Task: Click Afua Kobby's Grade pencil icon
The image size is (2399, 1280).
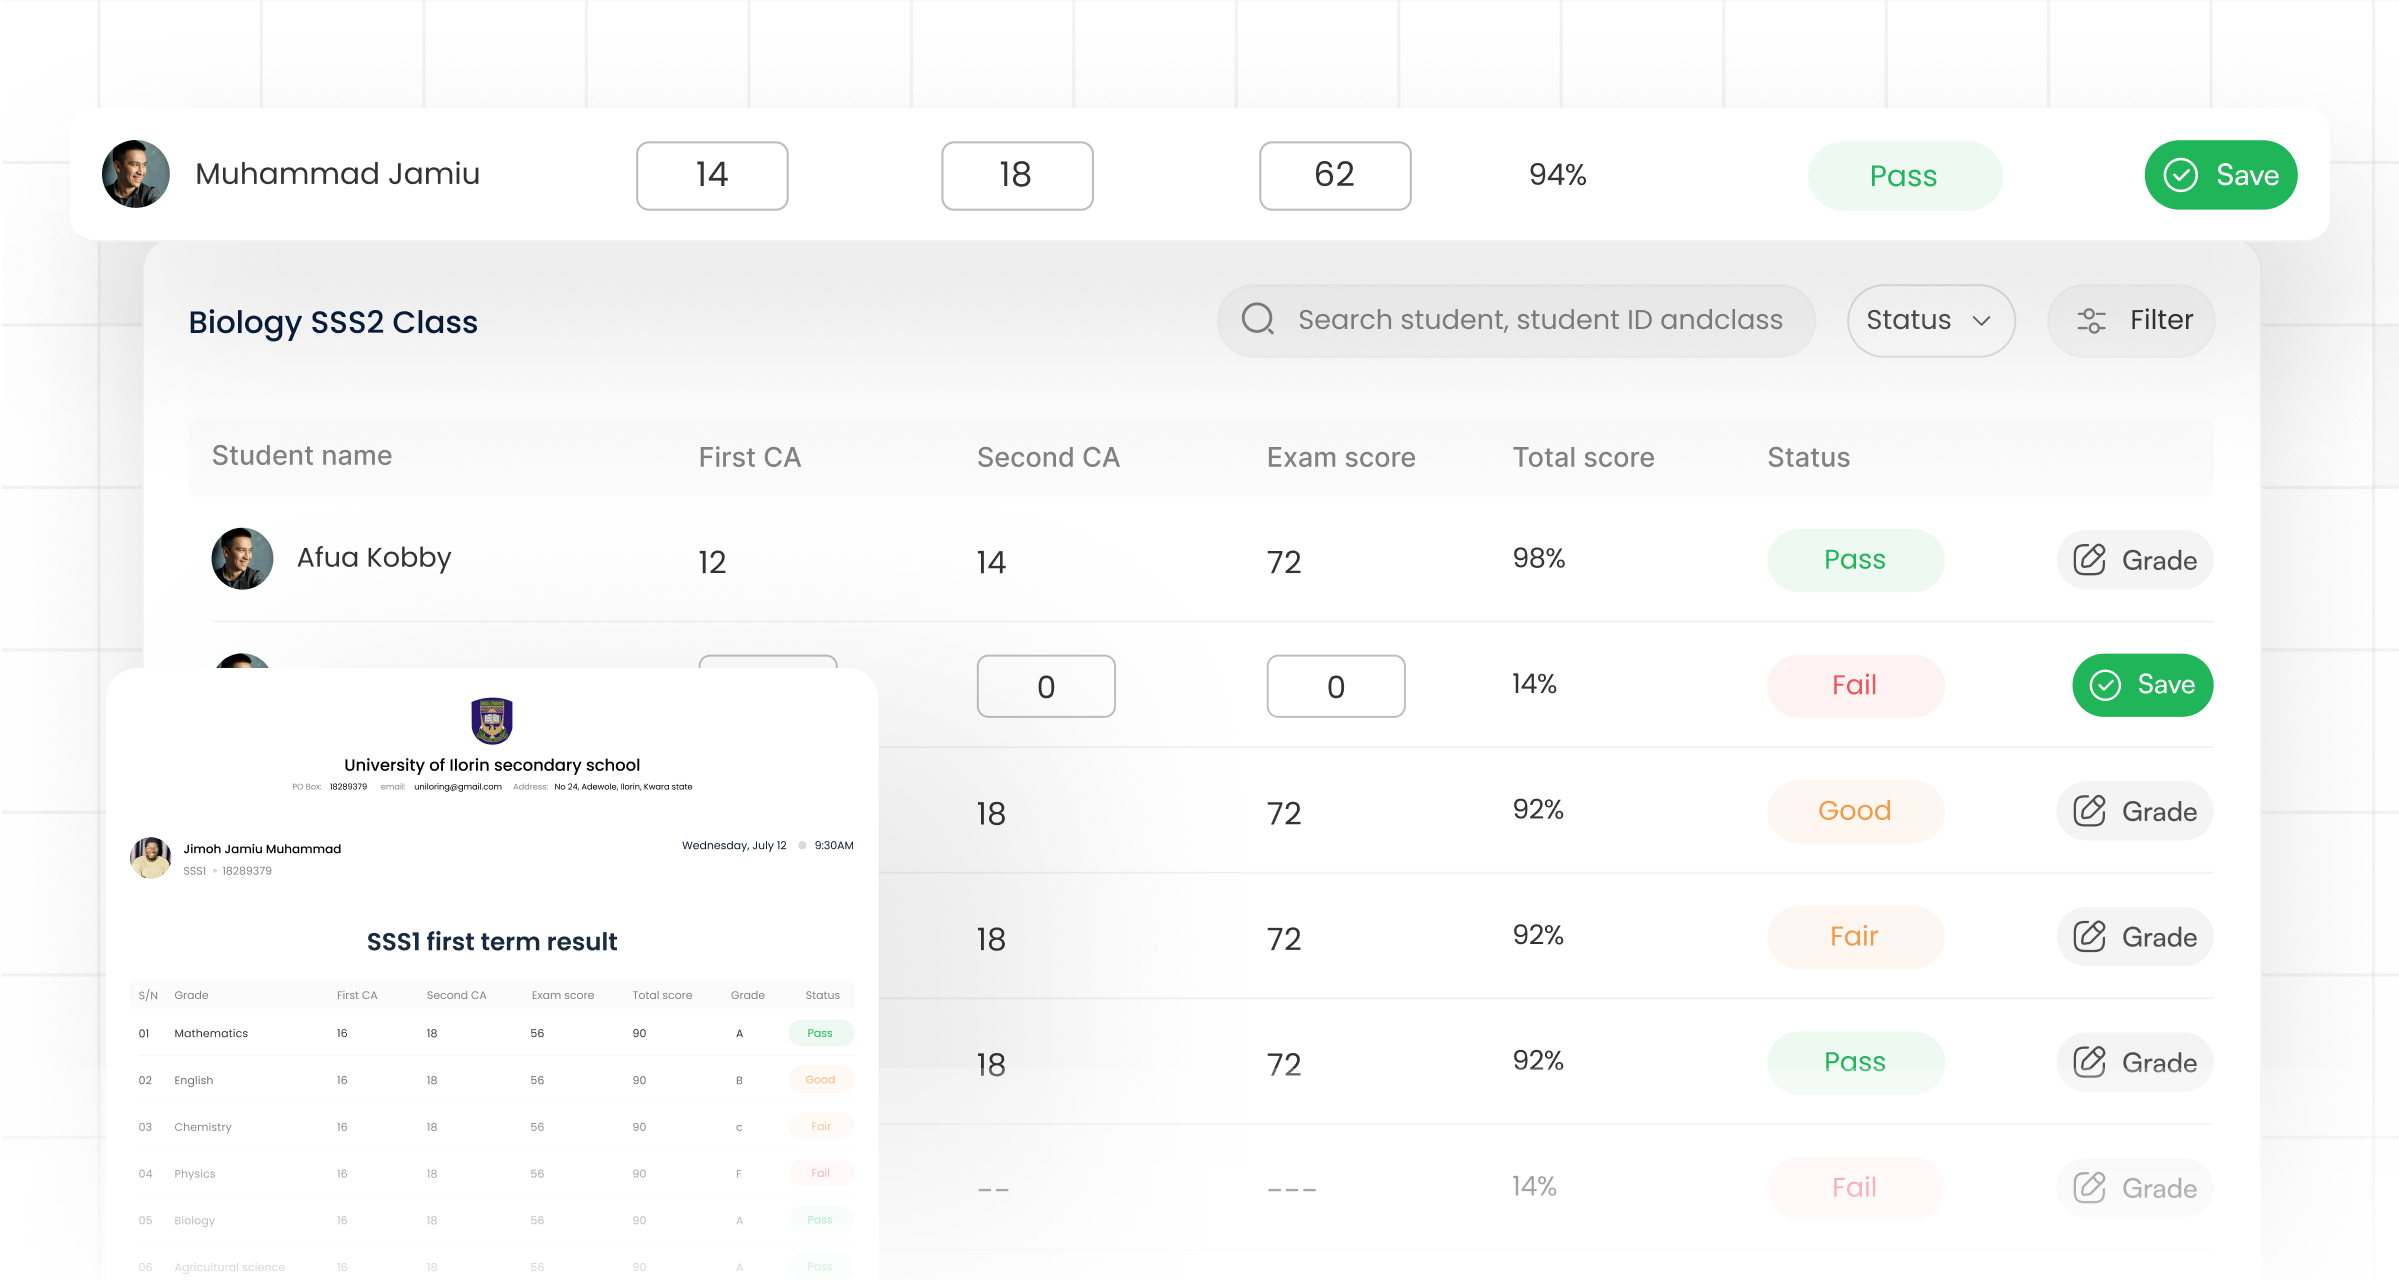Action: 2089,560
